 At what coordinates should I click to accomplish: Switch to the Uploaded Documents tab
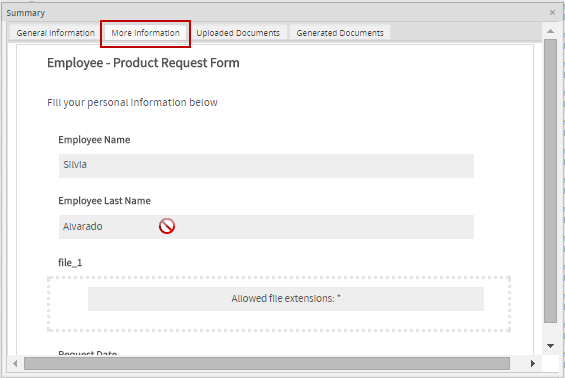[238, 33]
